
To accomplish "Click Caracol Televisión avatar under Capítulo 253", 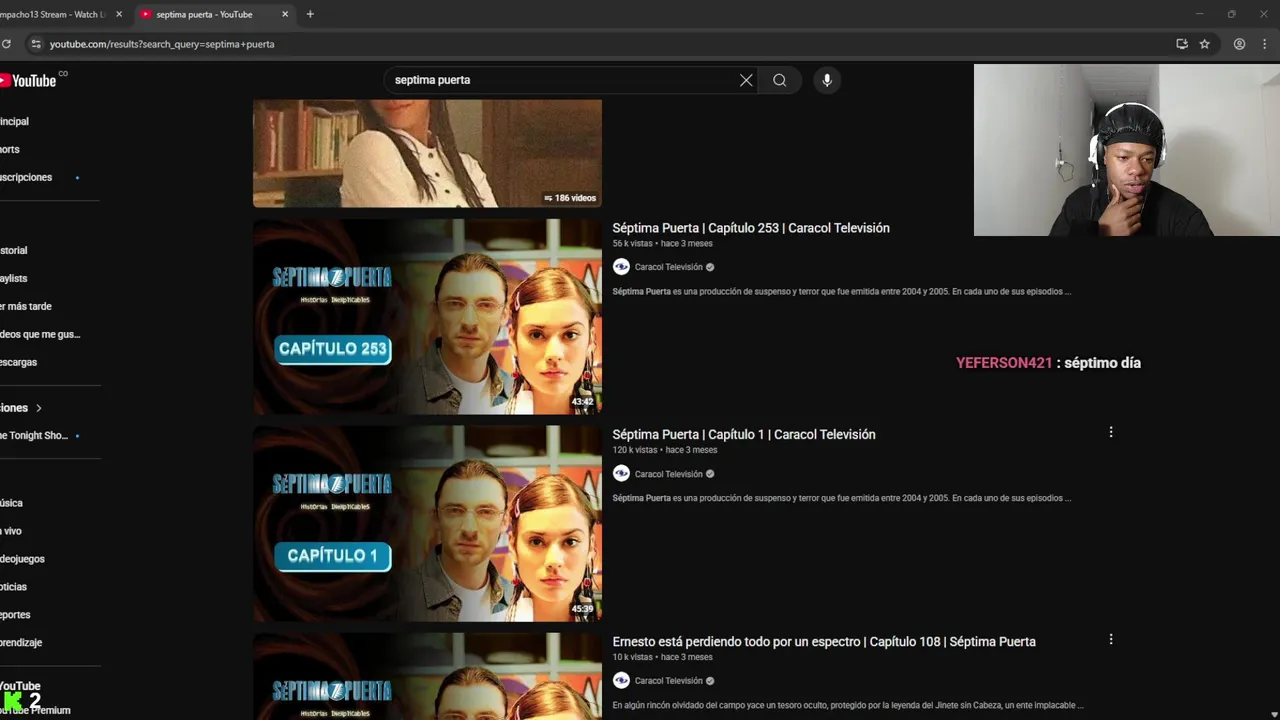I will tap(621, 267).
